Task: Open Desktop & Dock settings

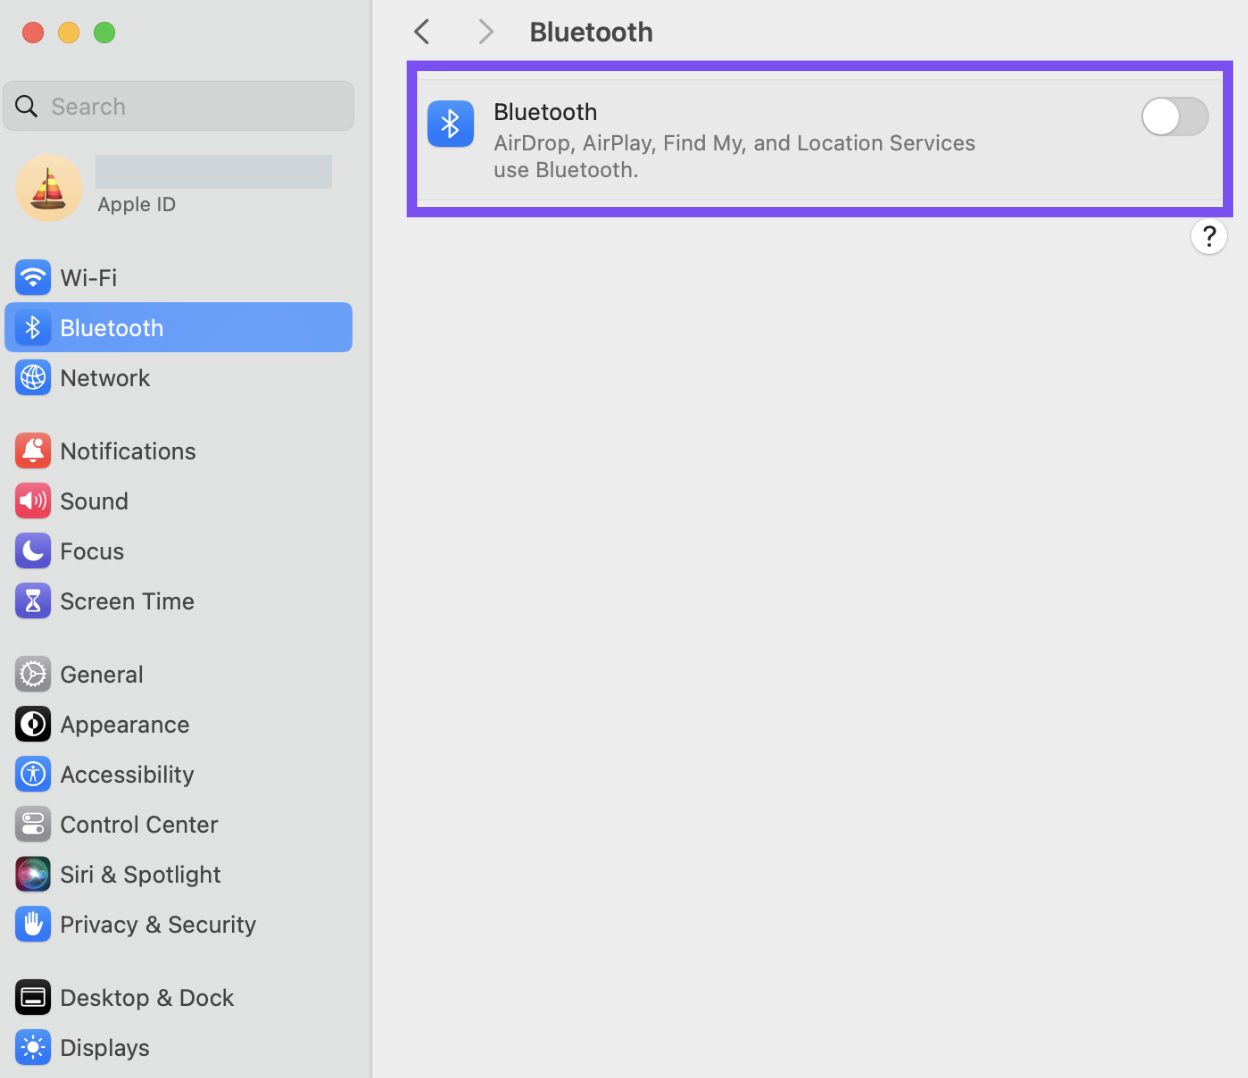Action: [x=179, y=997]
